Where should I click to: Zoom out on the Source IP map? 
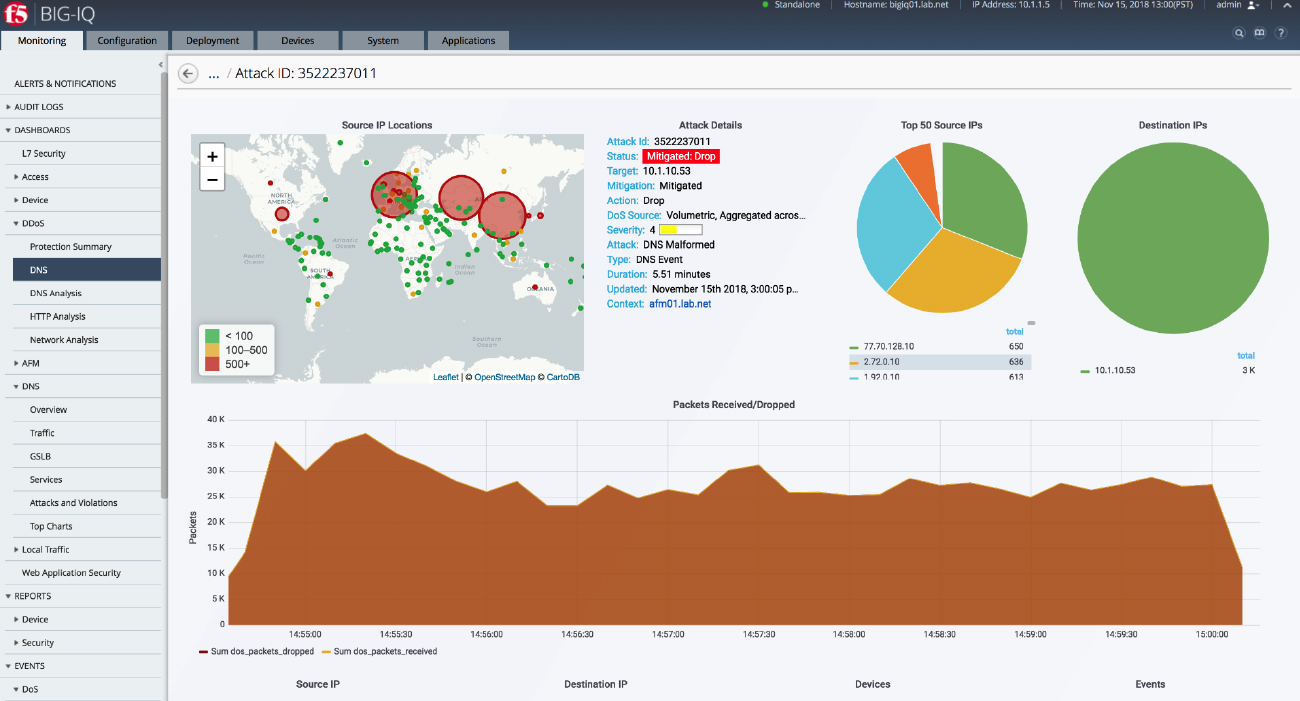(x=212, y=180)
